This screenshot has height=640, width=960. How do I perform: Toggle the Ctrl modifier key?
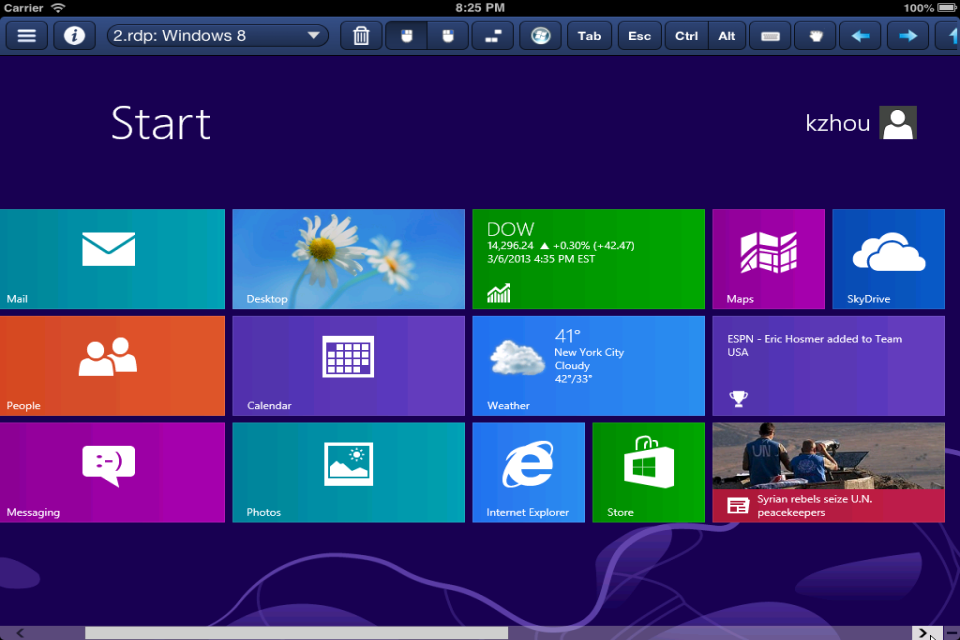pyautogui.click(x=686, y=36)
